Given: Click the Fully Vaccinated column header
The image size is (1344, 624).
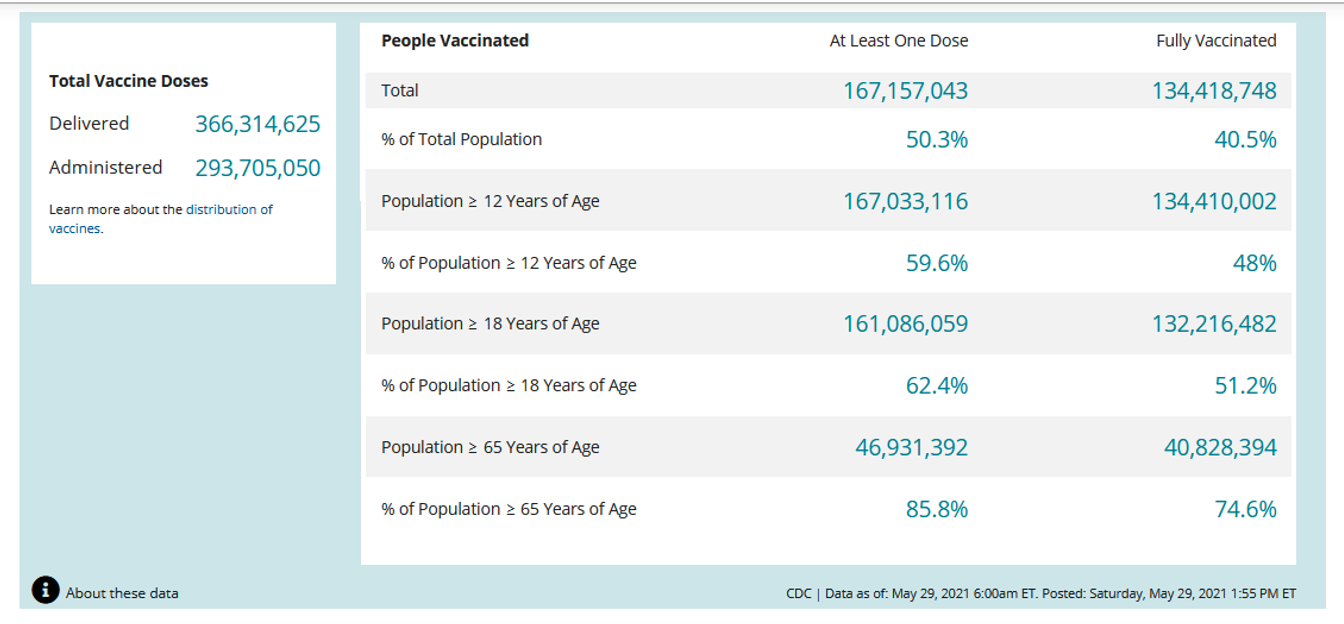Looking at the screenshot, I should coord(1216,41).
